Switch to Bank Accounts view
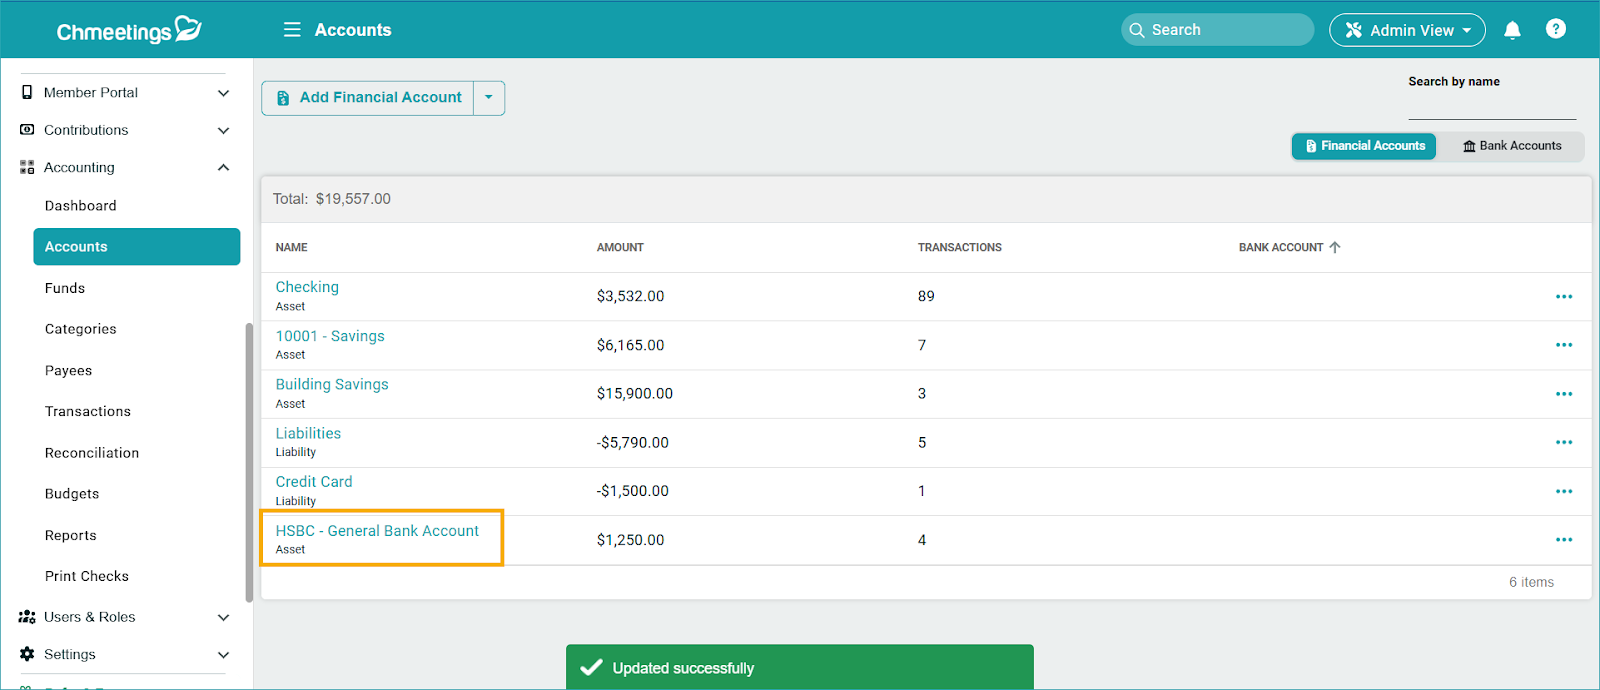1600x690 pixels. click(1511, 146)
